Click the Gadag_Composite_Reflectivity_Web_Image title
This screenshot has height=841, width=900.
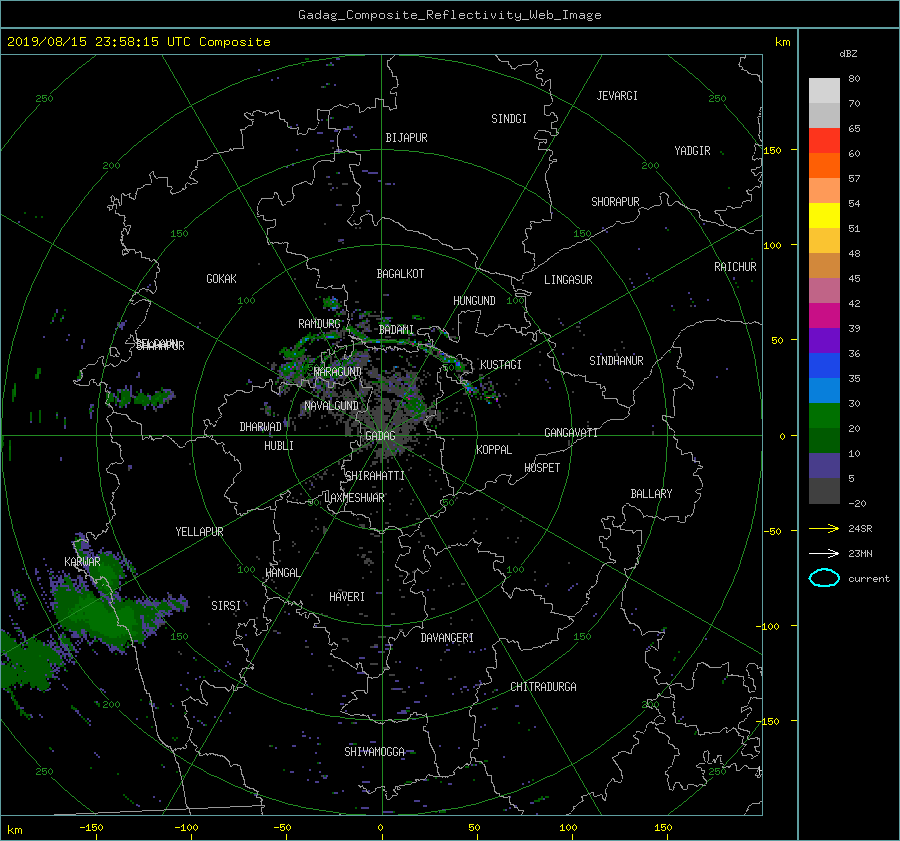tap(449, 15)
